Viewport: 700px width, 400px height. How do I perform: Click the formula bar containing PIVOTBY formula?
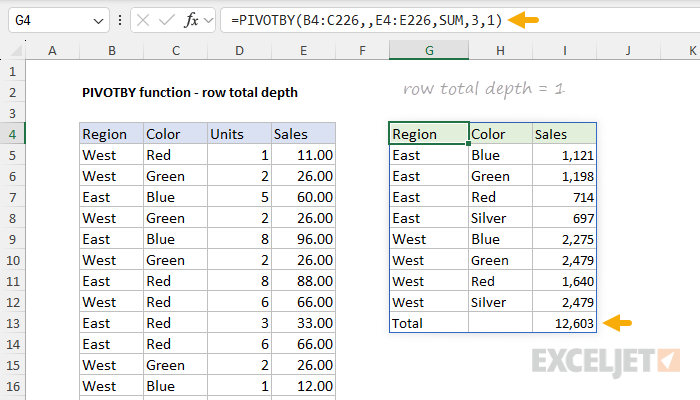click(x=460, y=20)
